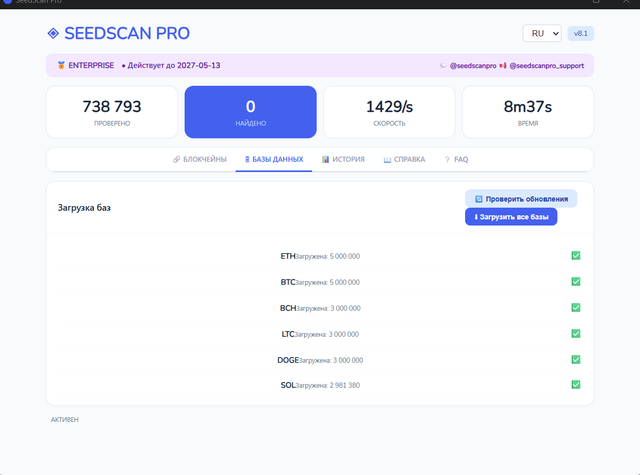Click the SEEDSCAN PRO title text
This screenshot has height=475, width=640.
click(127, 33)
